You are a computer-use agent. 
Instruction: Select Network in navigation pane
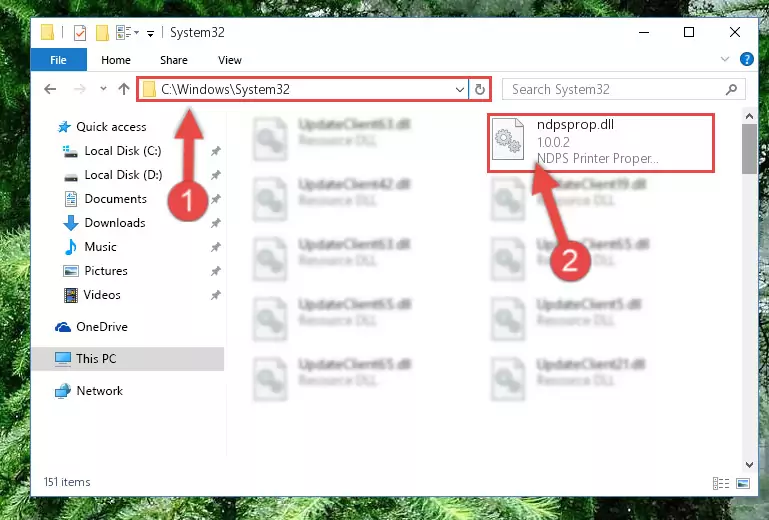[x=99, y=391]
